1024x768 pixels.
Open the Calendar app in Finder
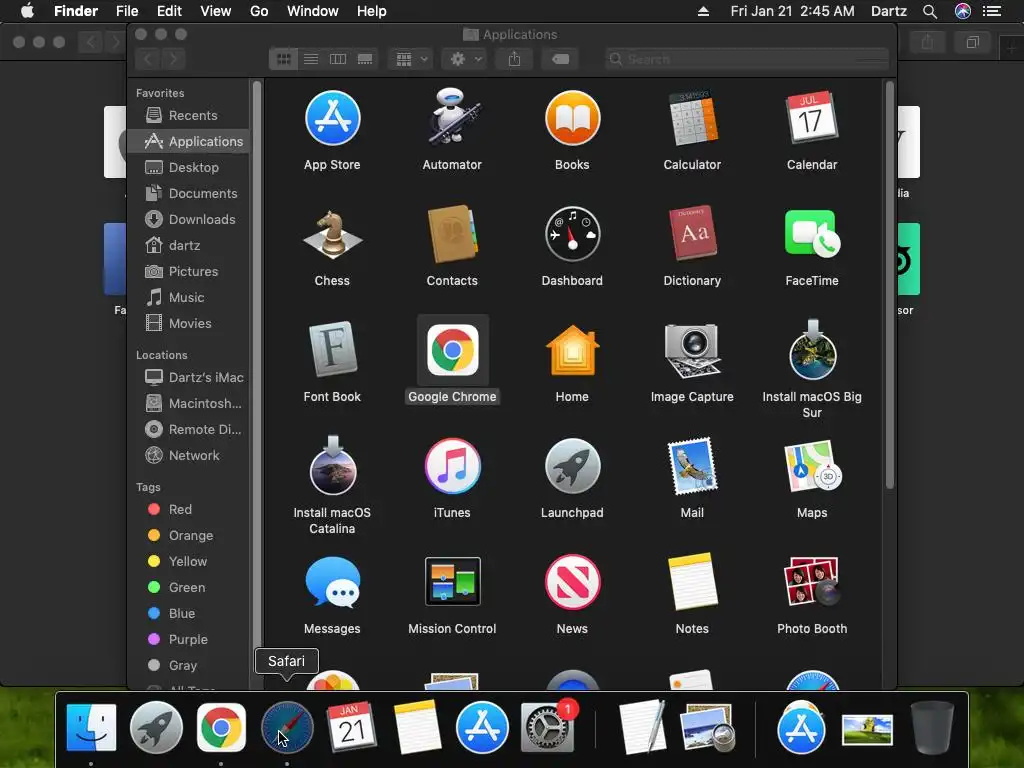pos(812,118)
